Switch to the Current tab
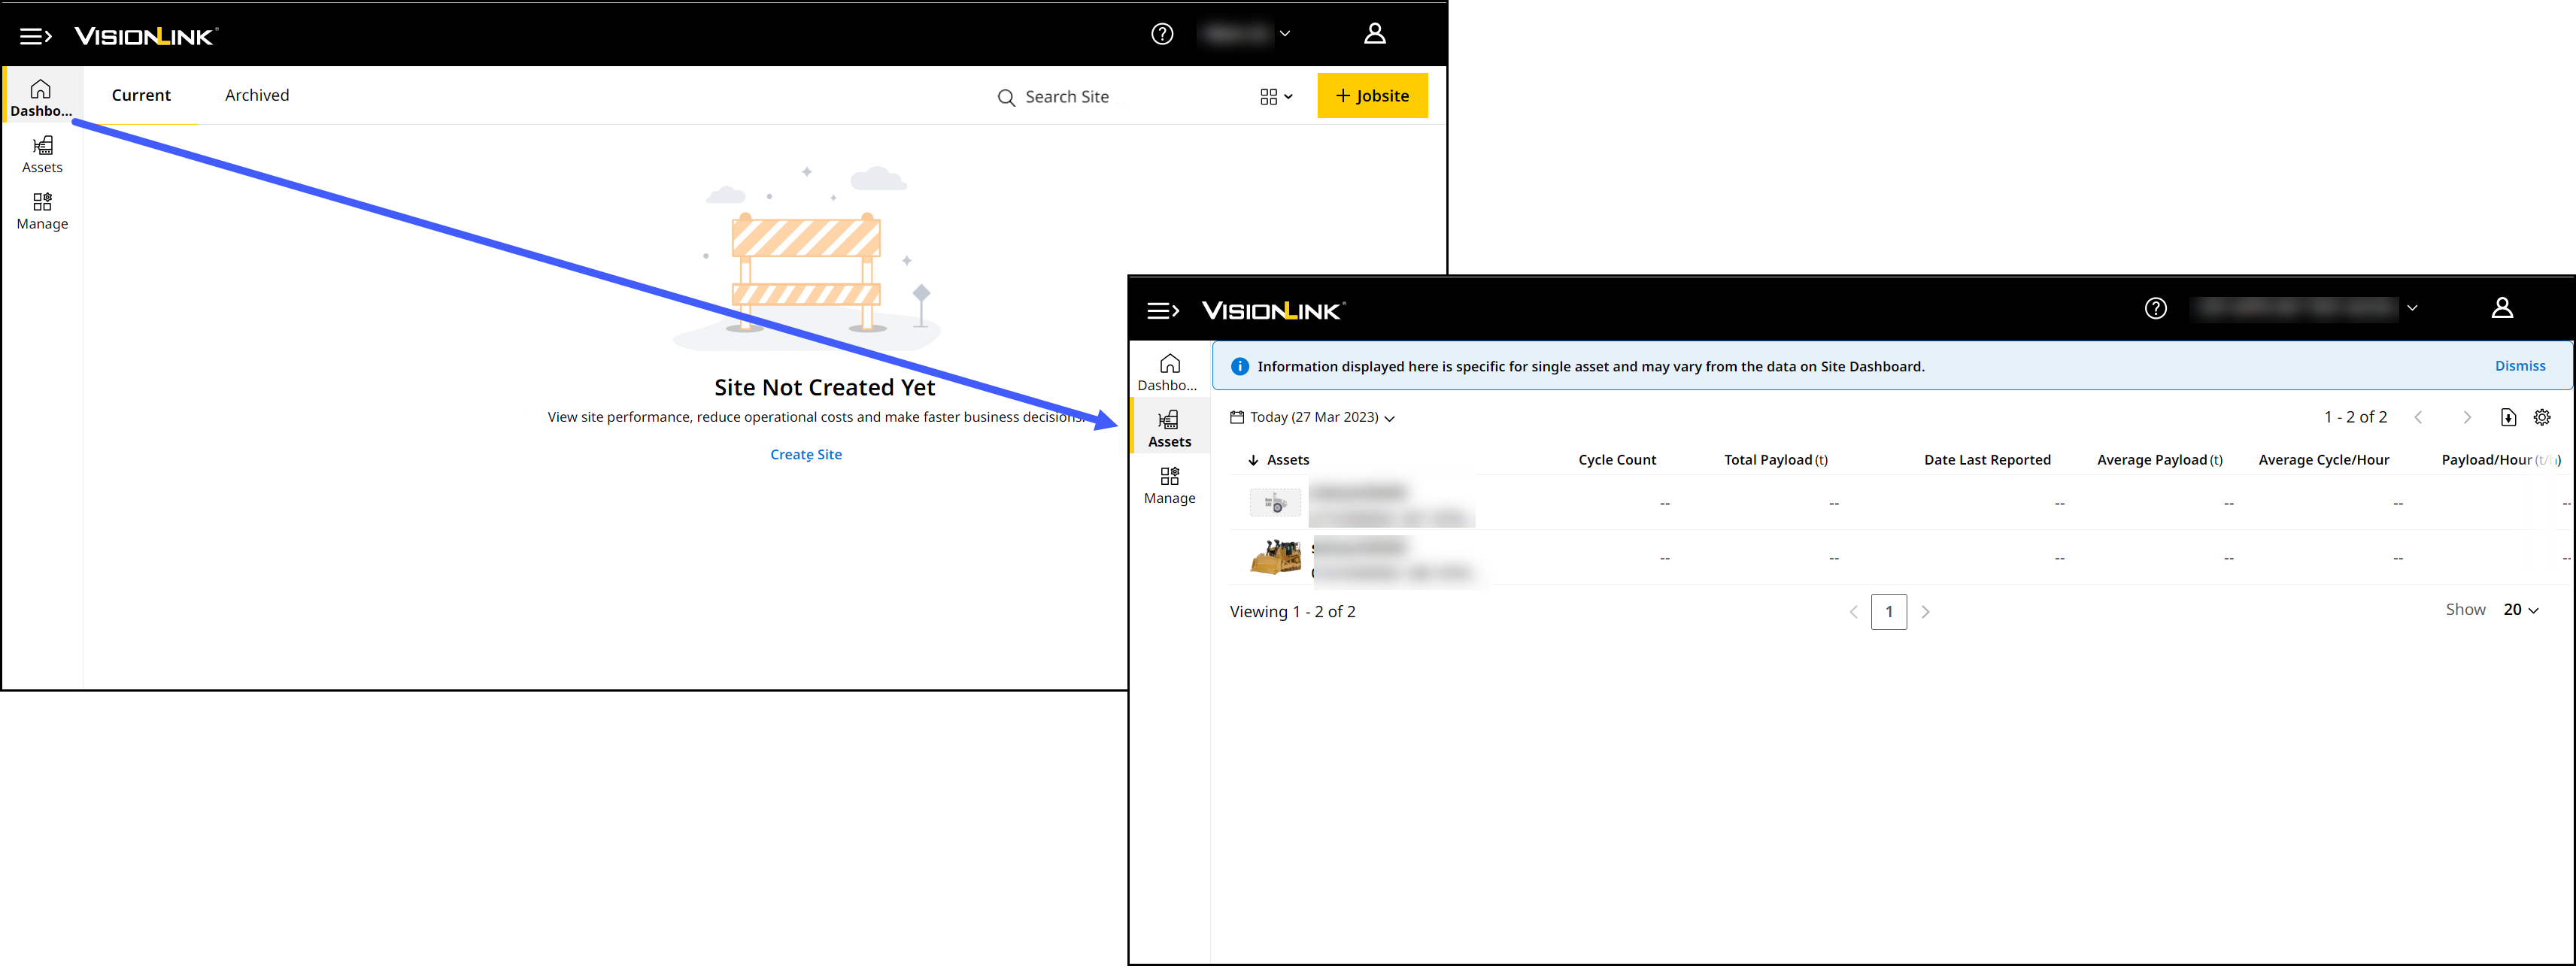2576x966 pixels. point(141,95)
